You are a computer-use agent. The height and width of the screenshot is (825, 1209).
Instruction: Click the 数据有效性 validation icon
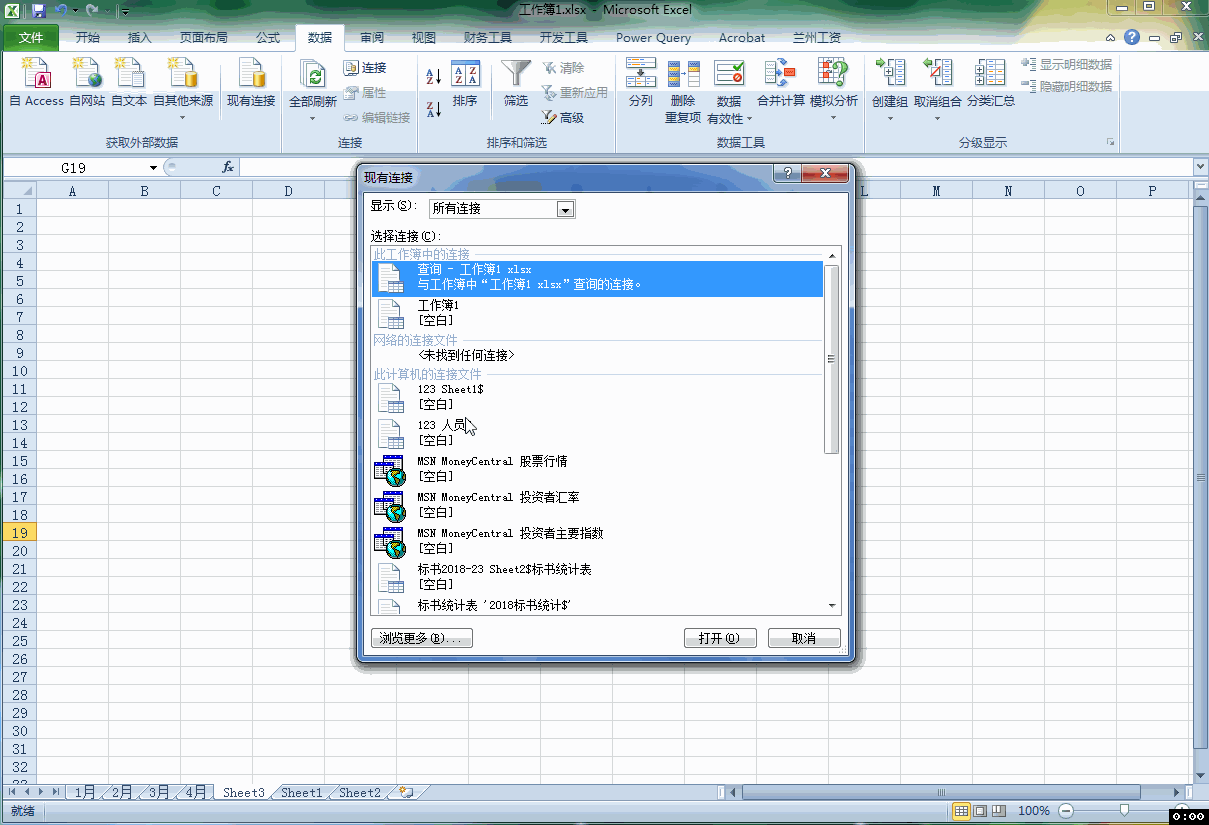click(729, 74)
